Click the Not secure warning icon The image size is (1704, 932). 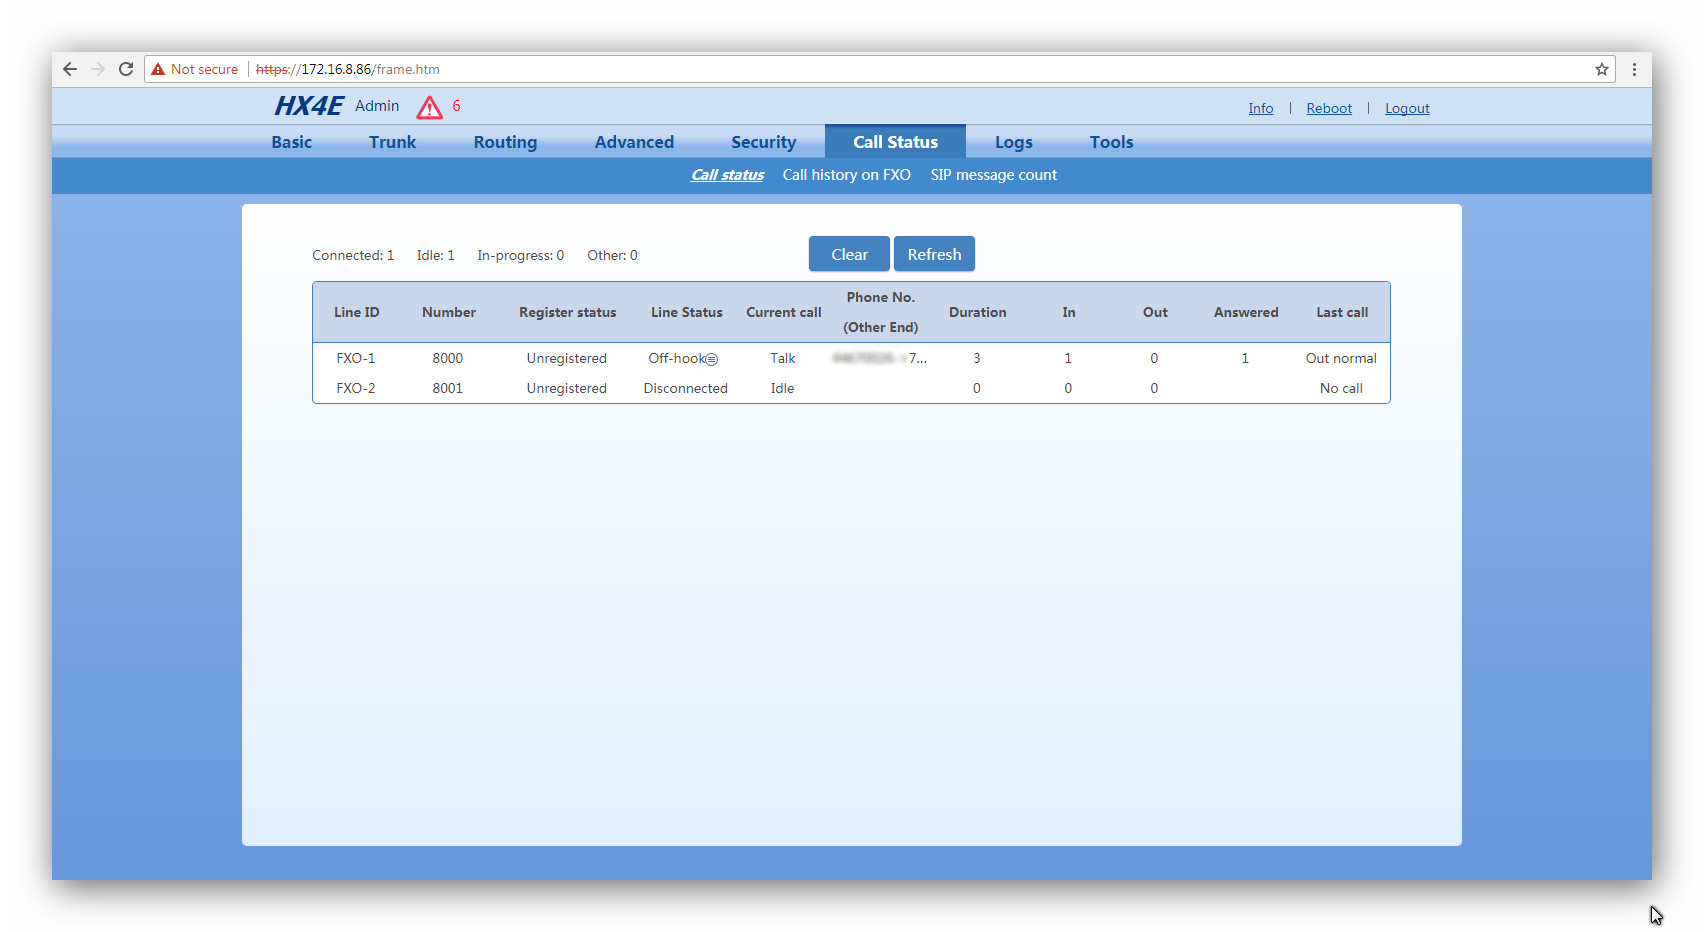point(158,69)
